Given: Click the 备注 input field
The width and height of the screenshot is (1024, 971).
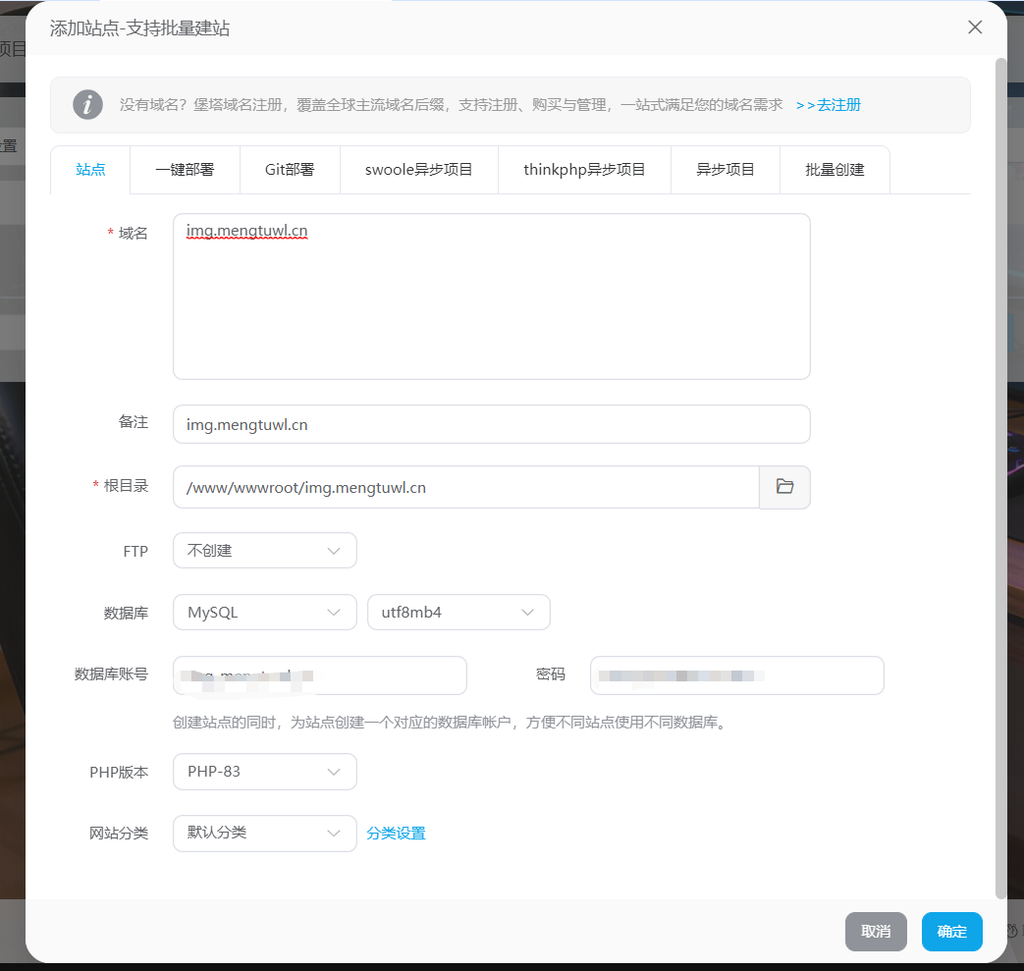Looking at the screenshot, I should (492, 424).
